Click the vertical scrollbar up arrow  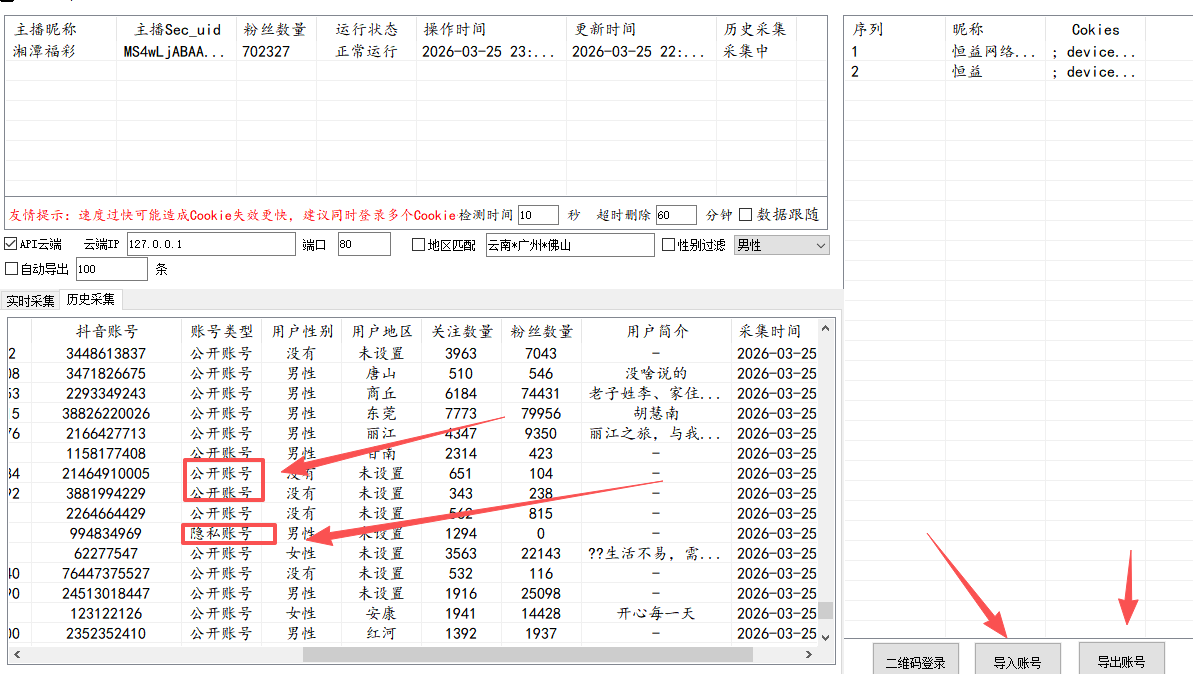[825, 328]
